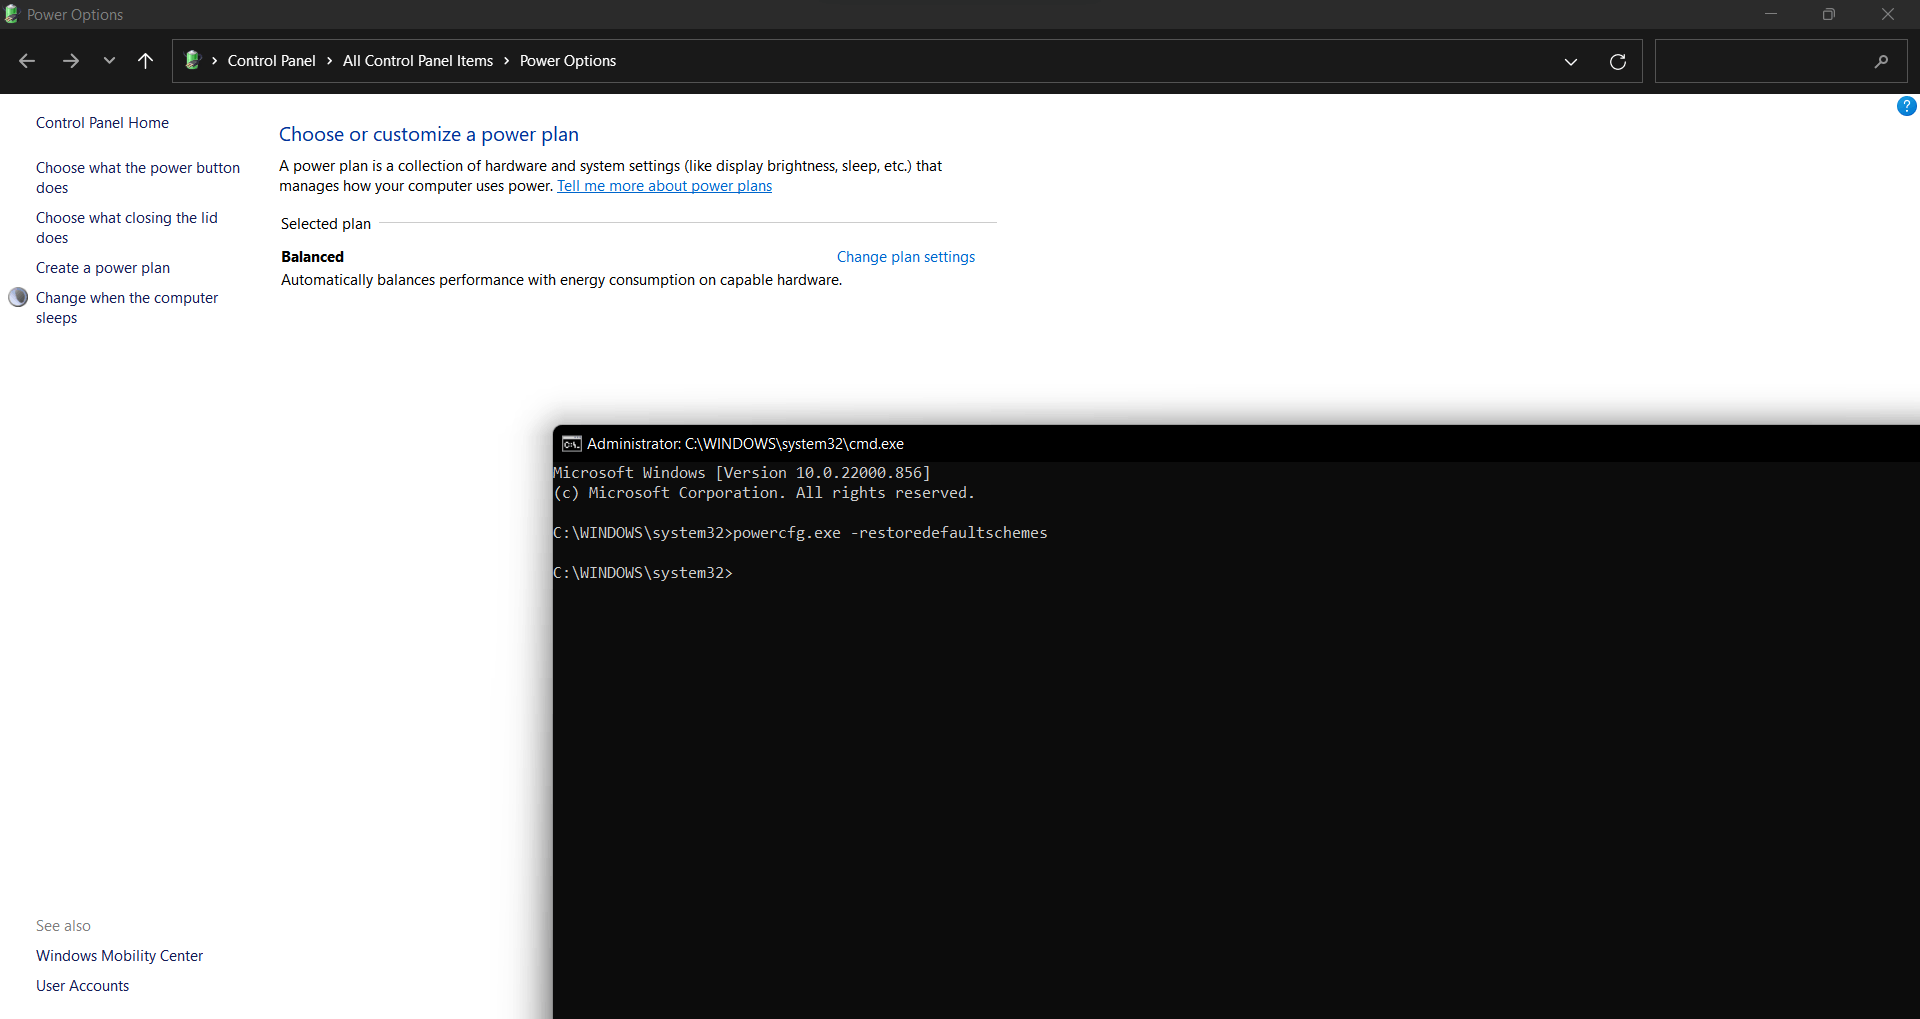This screenshot has height=1019, width=1920.
Task: Close the Power Options window
Action: click(1888, 14)
